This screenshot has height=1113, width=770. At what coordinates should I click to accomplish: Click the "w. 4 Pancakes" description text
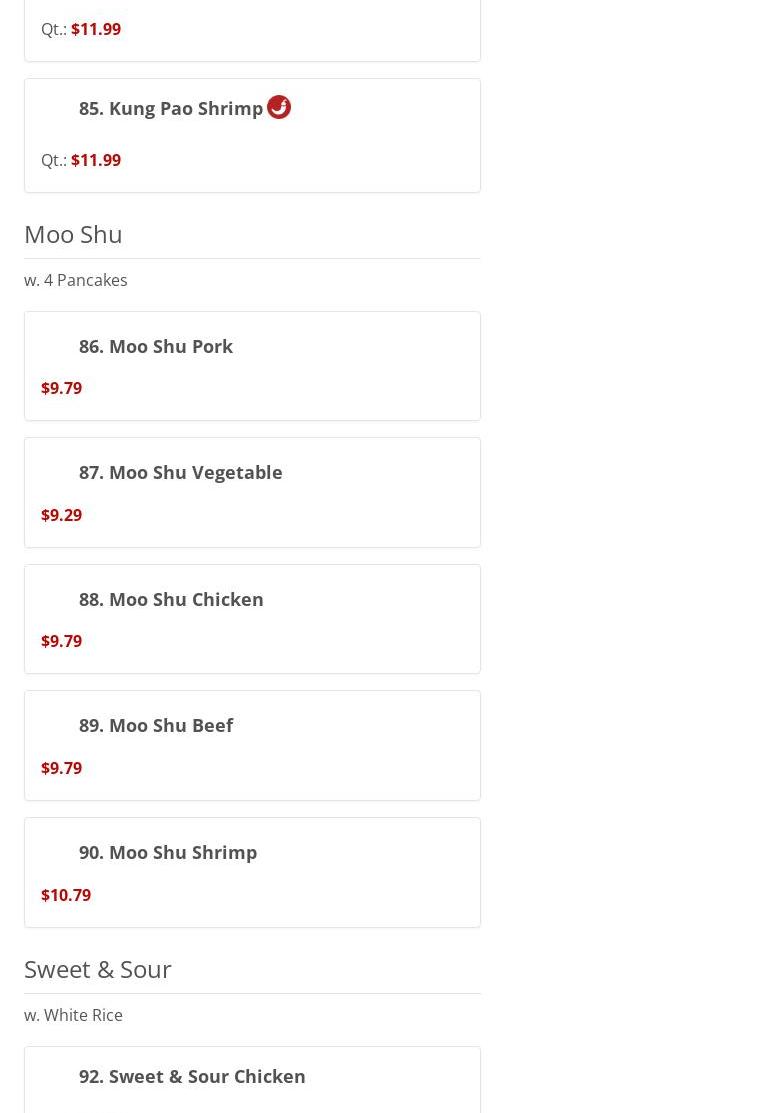click(x=76, y=280)
